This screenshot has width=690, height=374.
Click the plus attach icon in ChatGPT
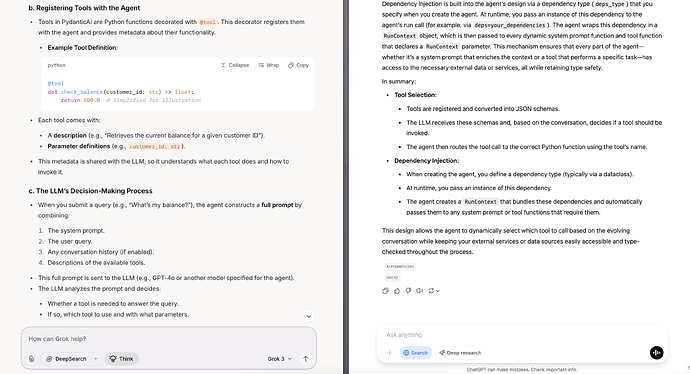click(389, 352)
